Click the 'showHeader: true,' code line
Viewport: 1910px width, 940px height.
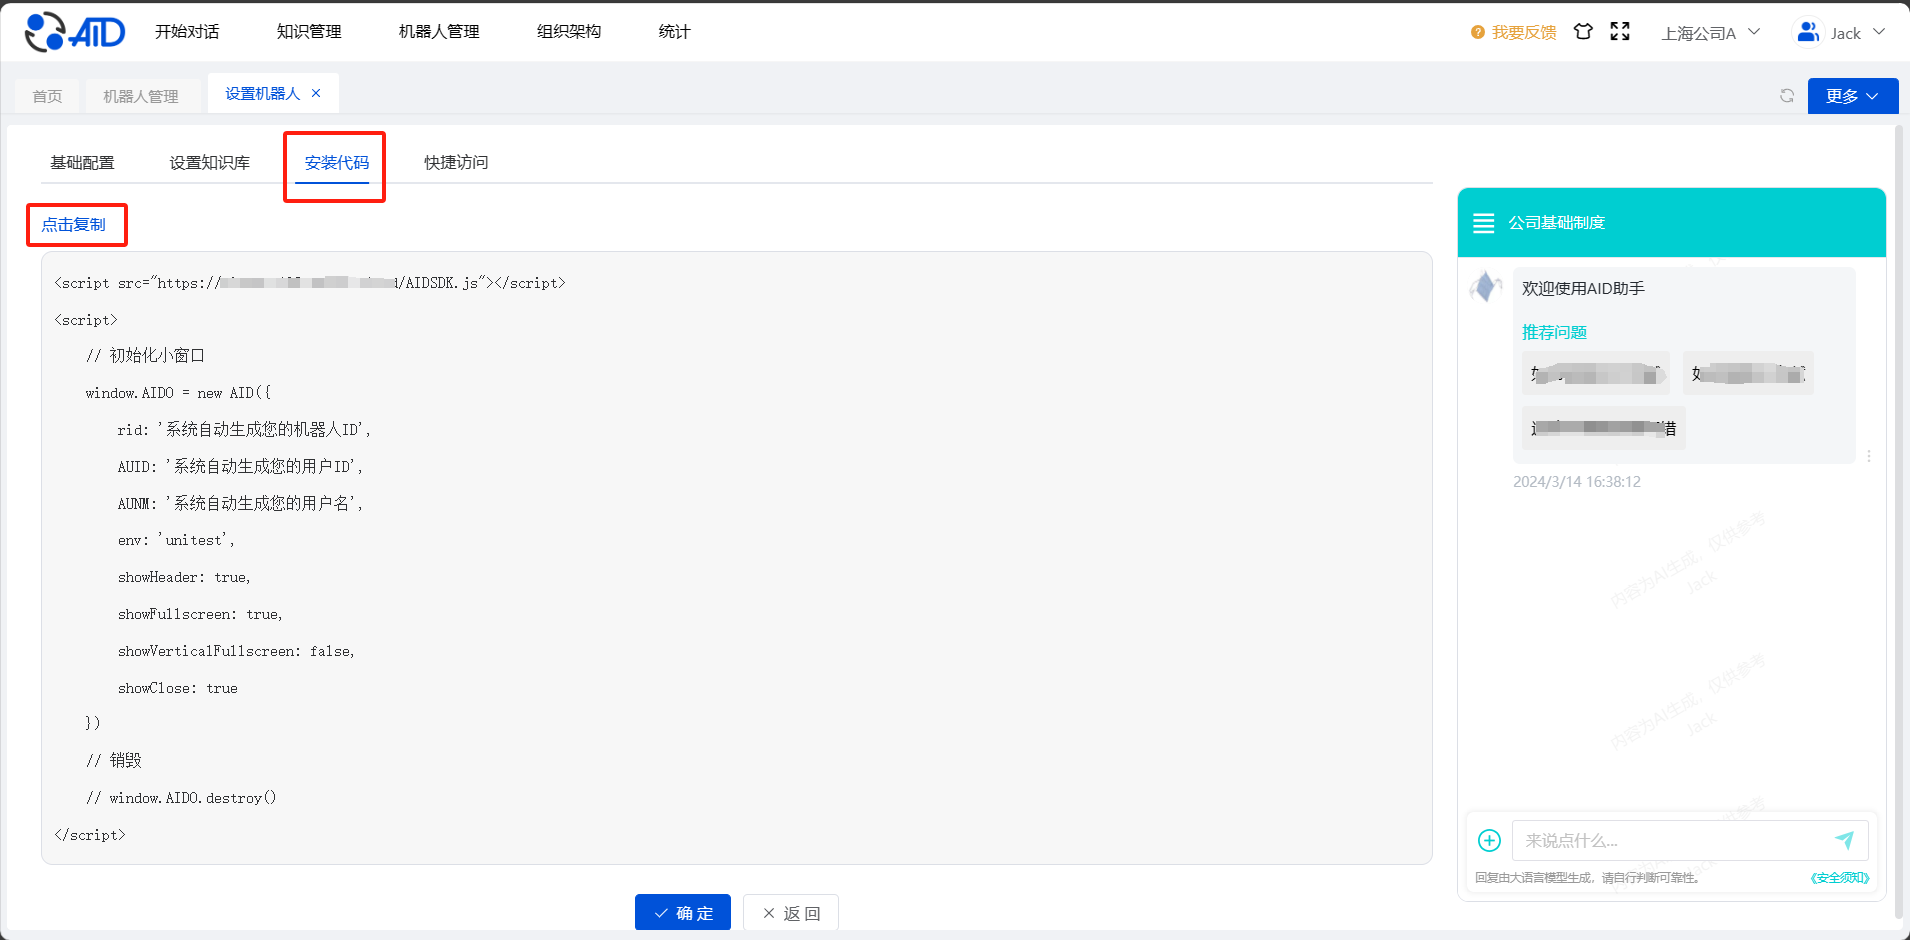pyautogui.click(x=184, y=577)
